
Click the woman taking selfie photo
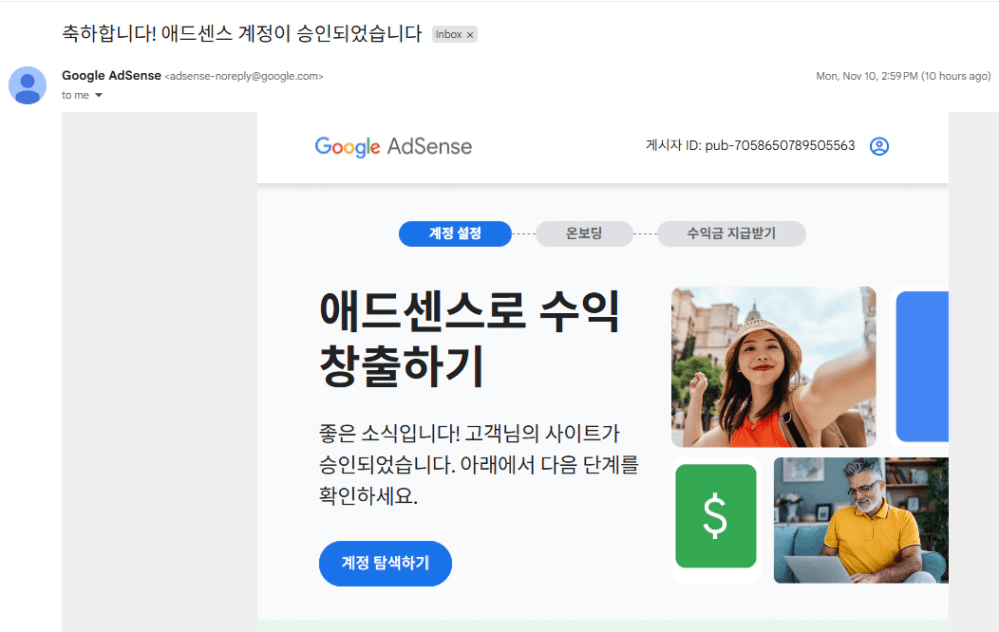[x=773, y=367]
